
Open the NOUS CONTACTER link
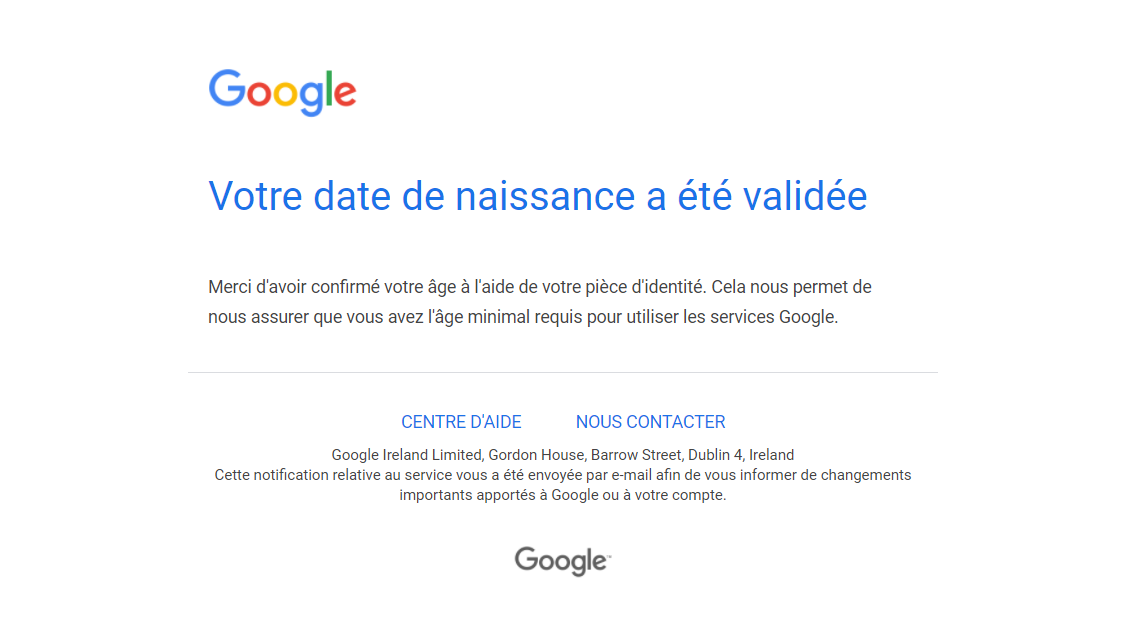point(650,422)
